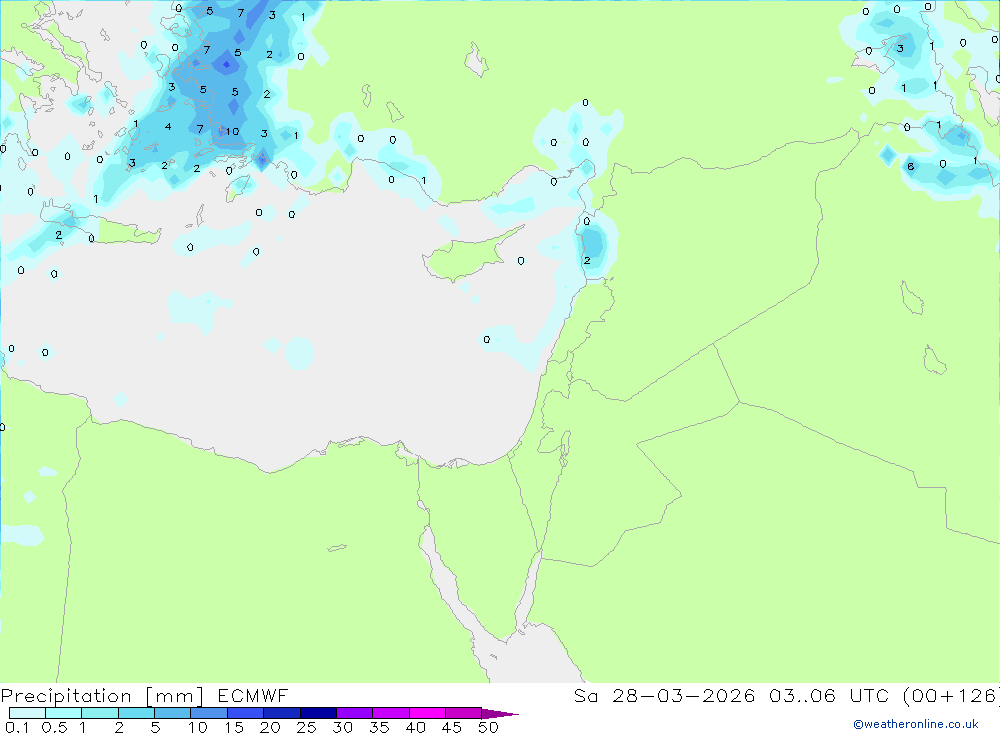This screenshot has height=733, width=1000.
Task: Click the 30–35 mm legend color box
Action: (355, 713)
